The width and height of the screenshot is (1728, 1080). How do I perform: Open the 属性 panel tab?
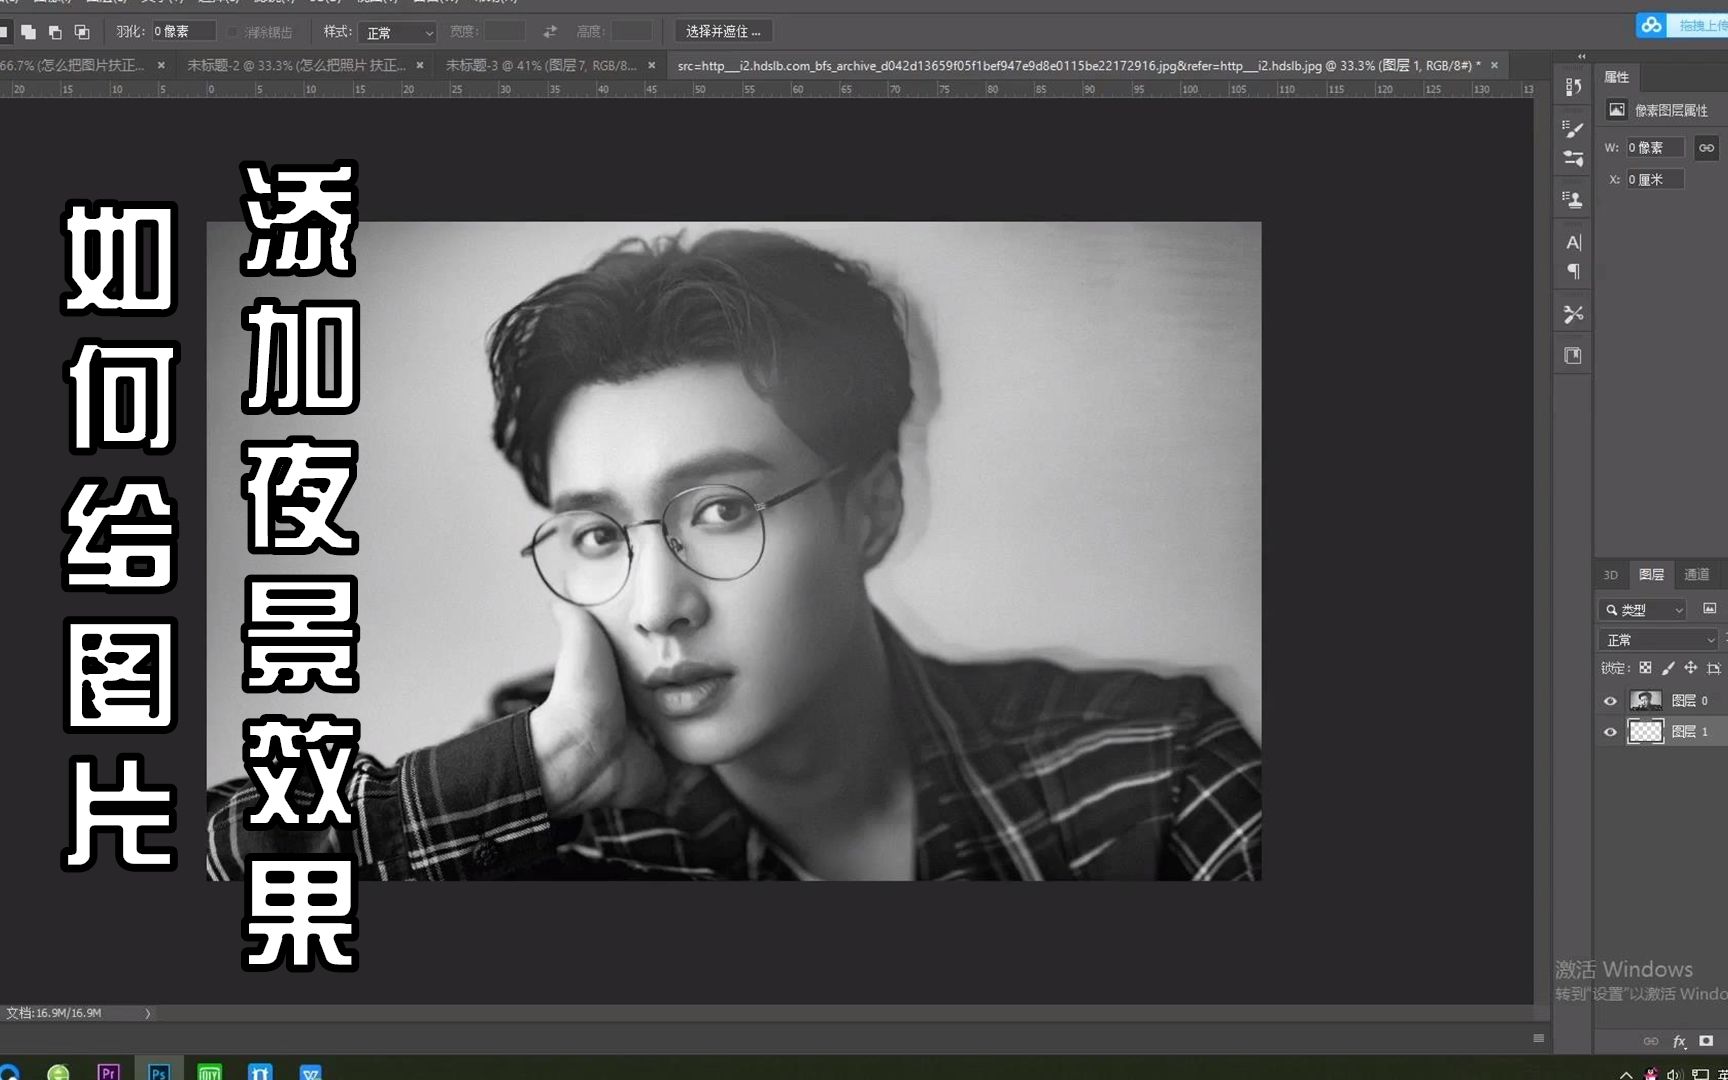point(1617,77)
